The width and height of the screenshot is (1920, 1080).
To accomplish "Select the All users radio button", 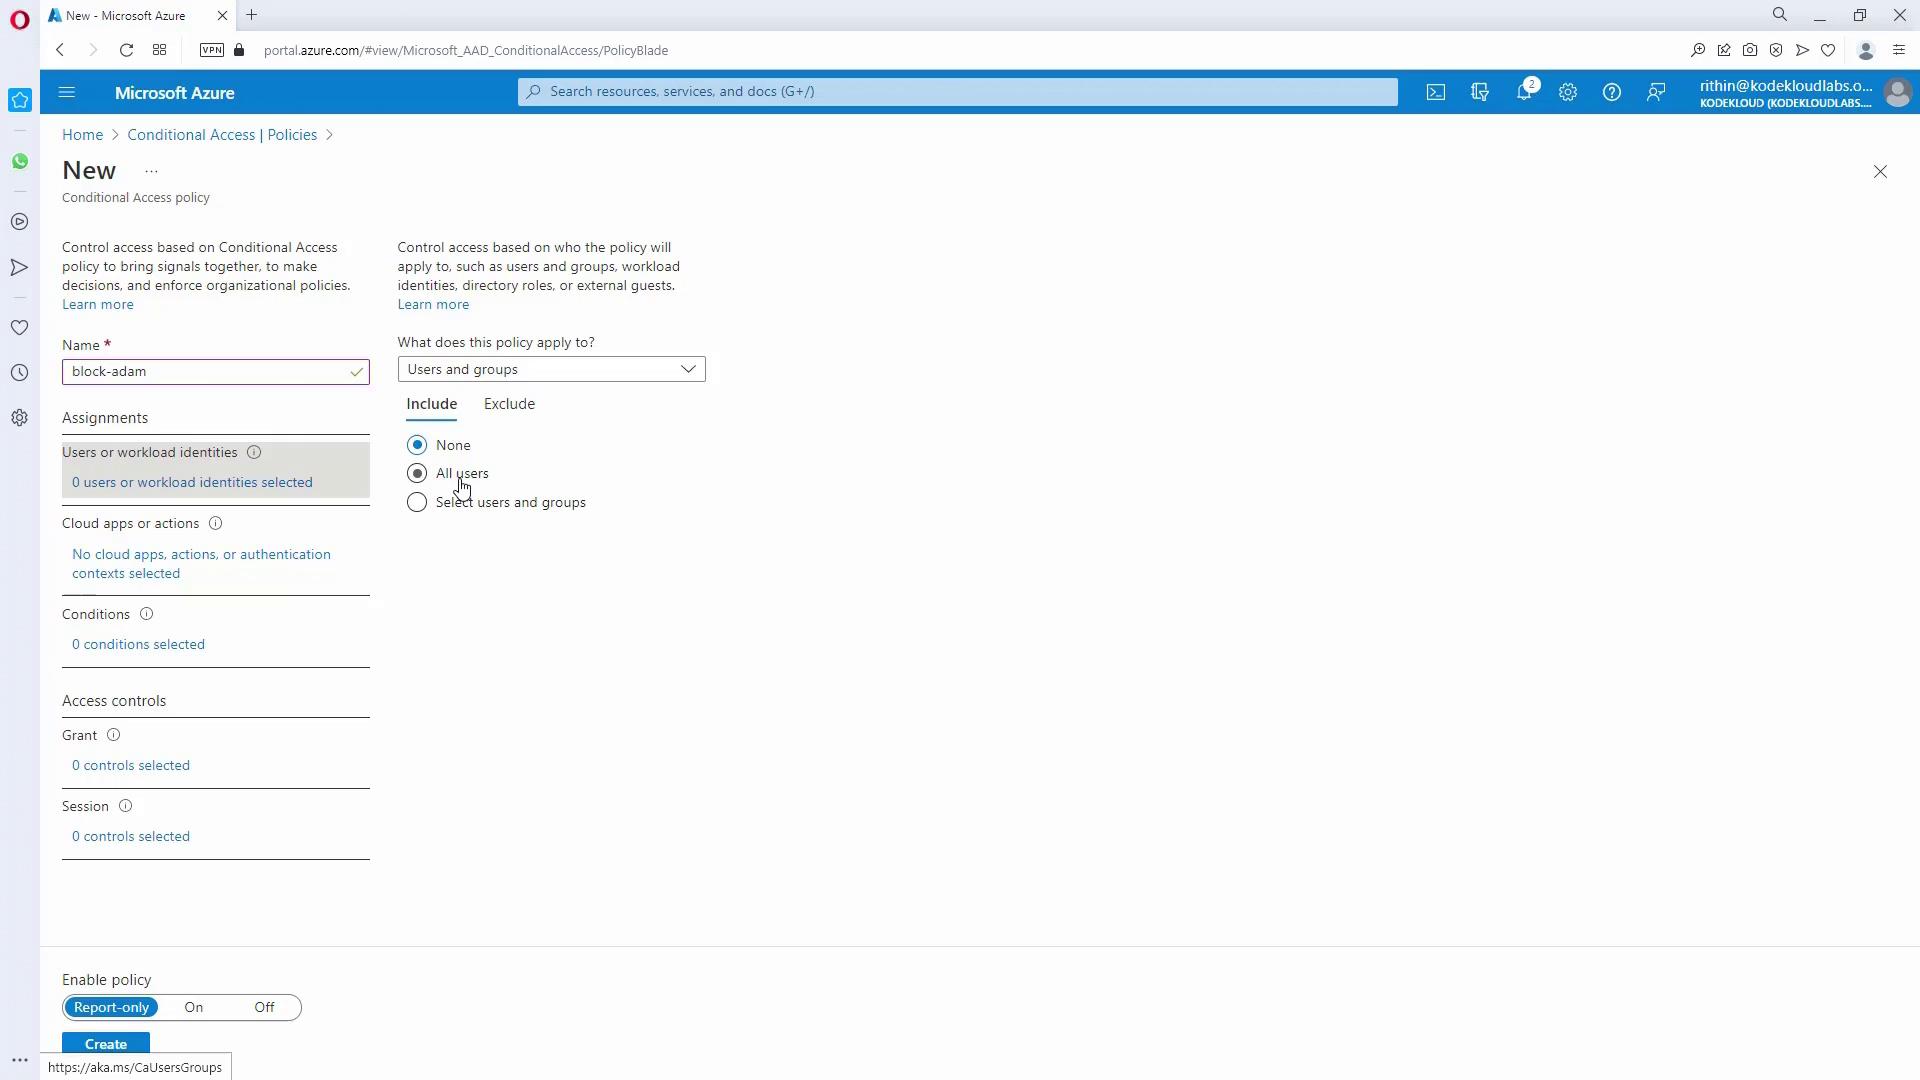I will pyautogui.click(x=417, y=473).
